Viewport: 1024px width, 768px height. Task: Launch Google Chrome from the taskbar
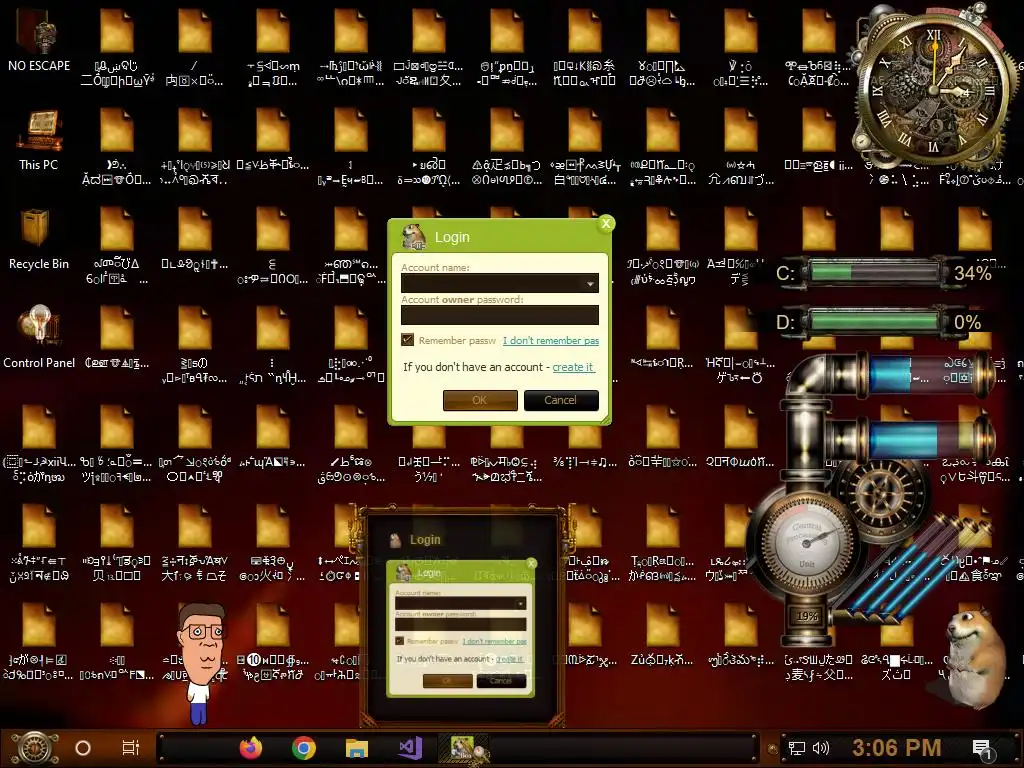coord(304,748)
